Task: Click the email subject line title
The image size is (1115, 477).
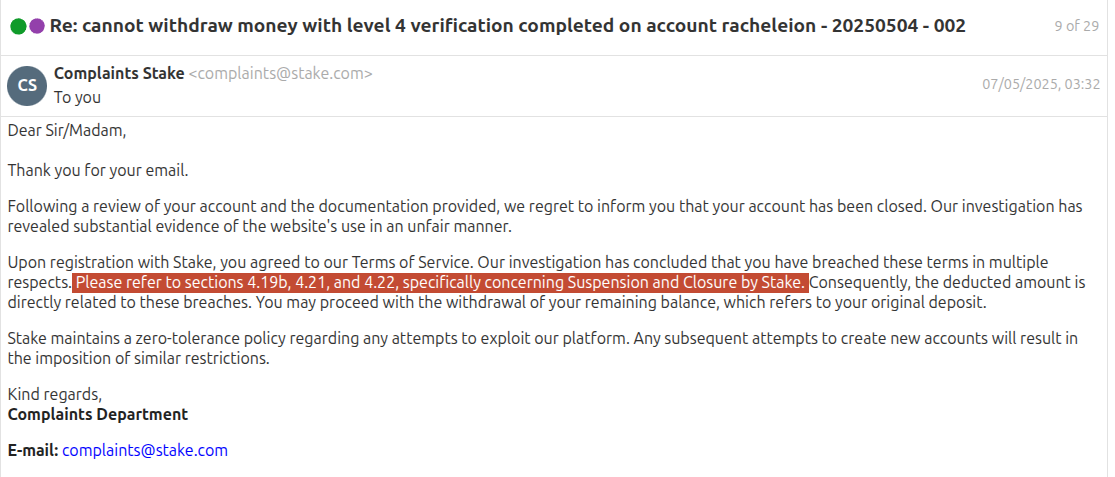Action: pos(507,26)
